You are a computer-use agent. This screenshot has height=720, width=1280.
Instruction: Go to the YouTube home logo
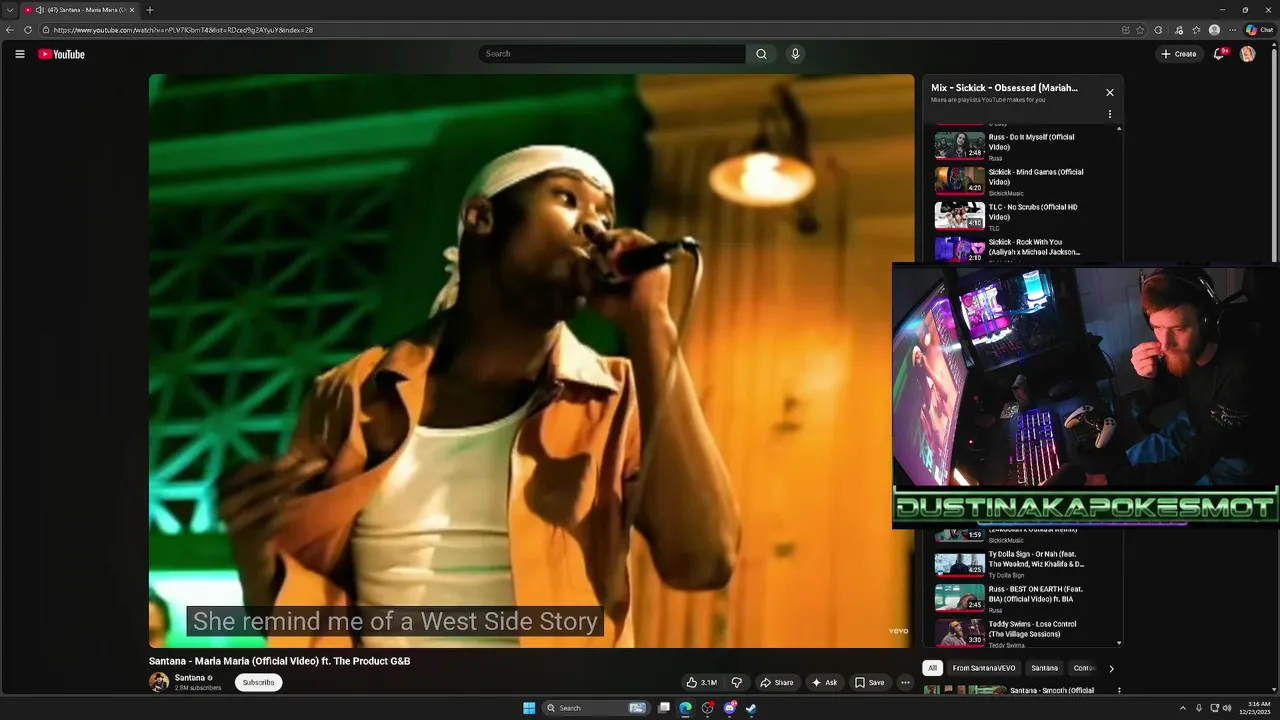61,54
